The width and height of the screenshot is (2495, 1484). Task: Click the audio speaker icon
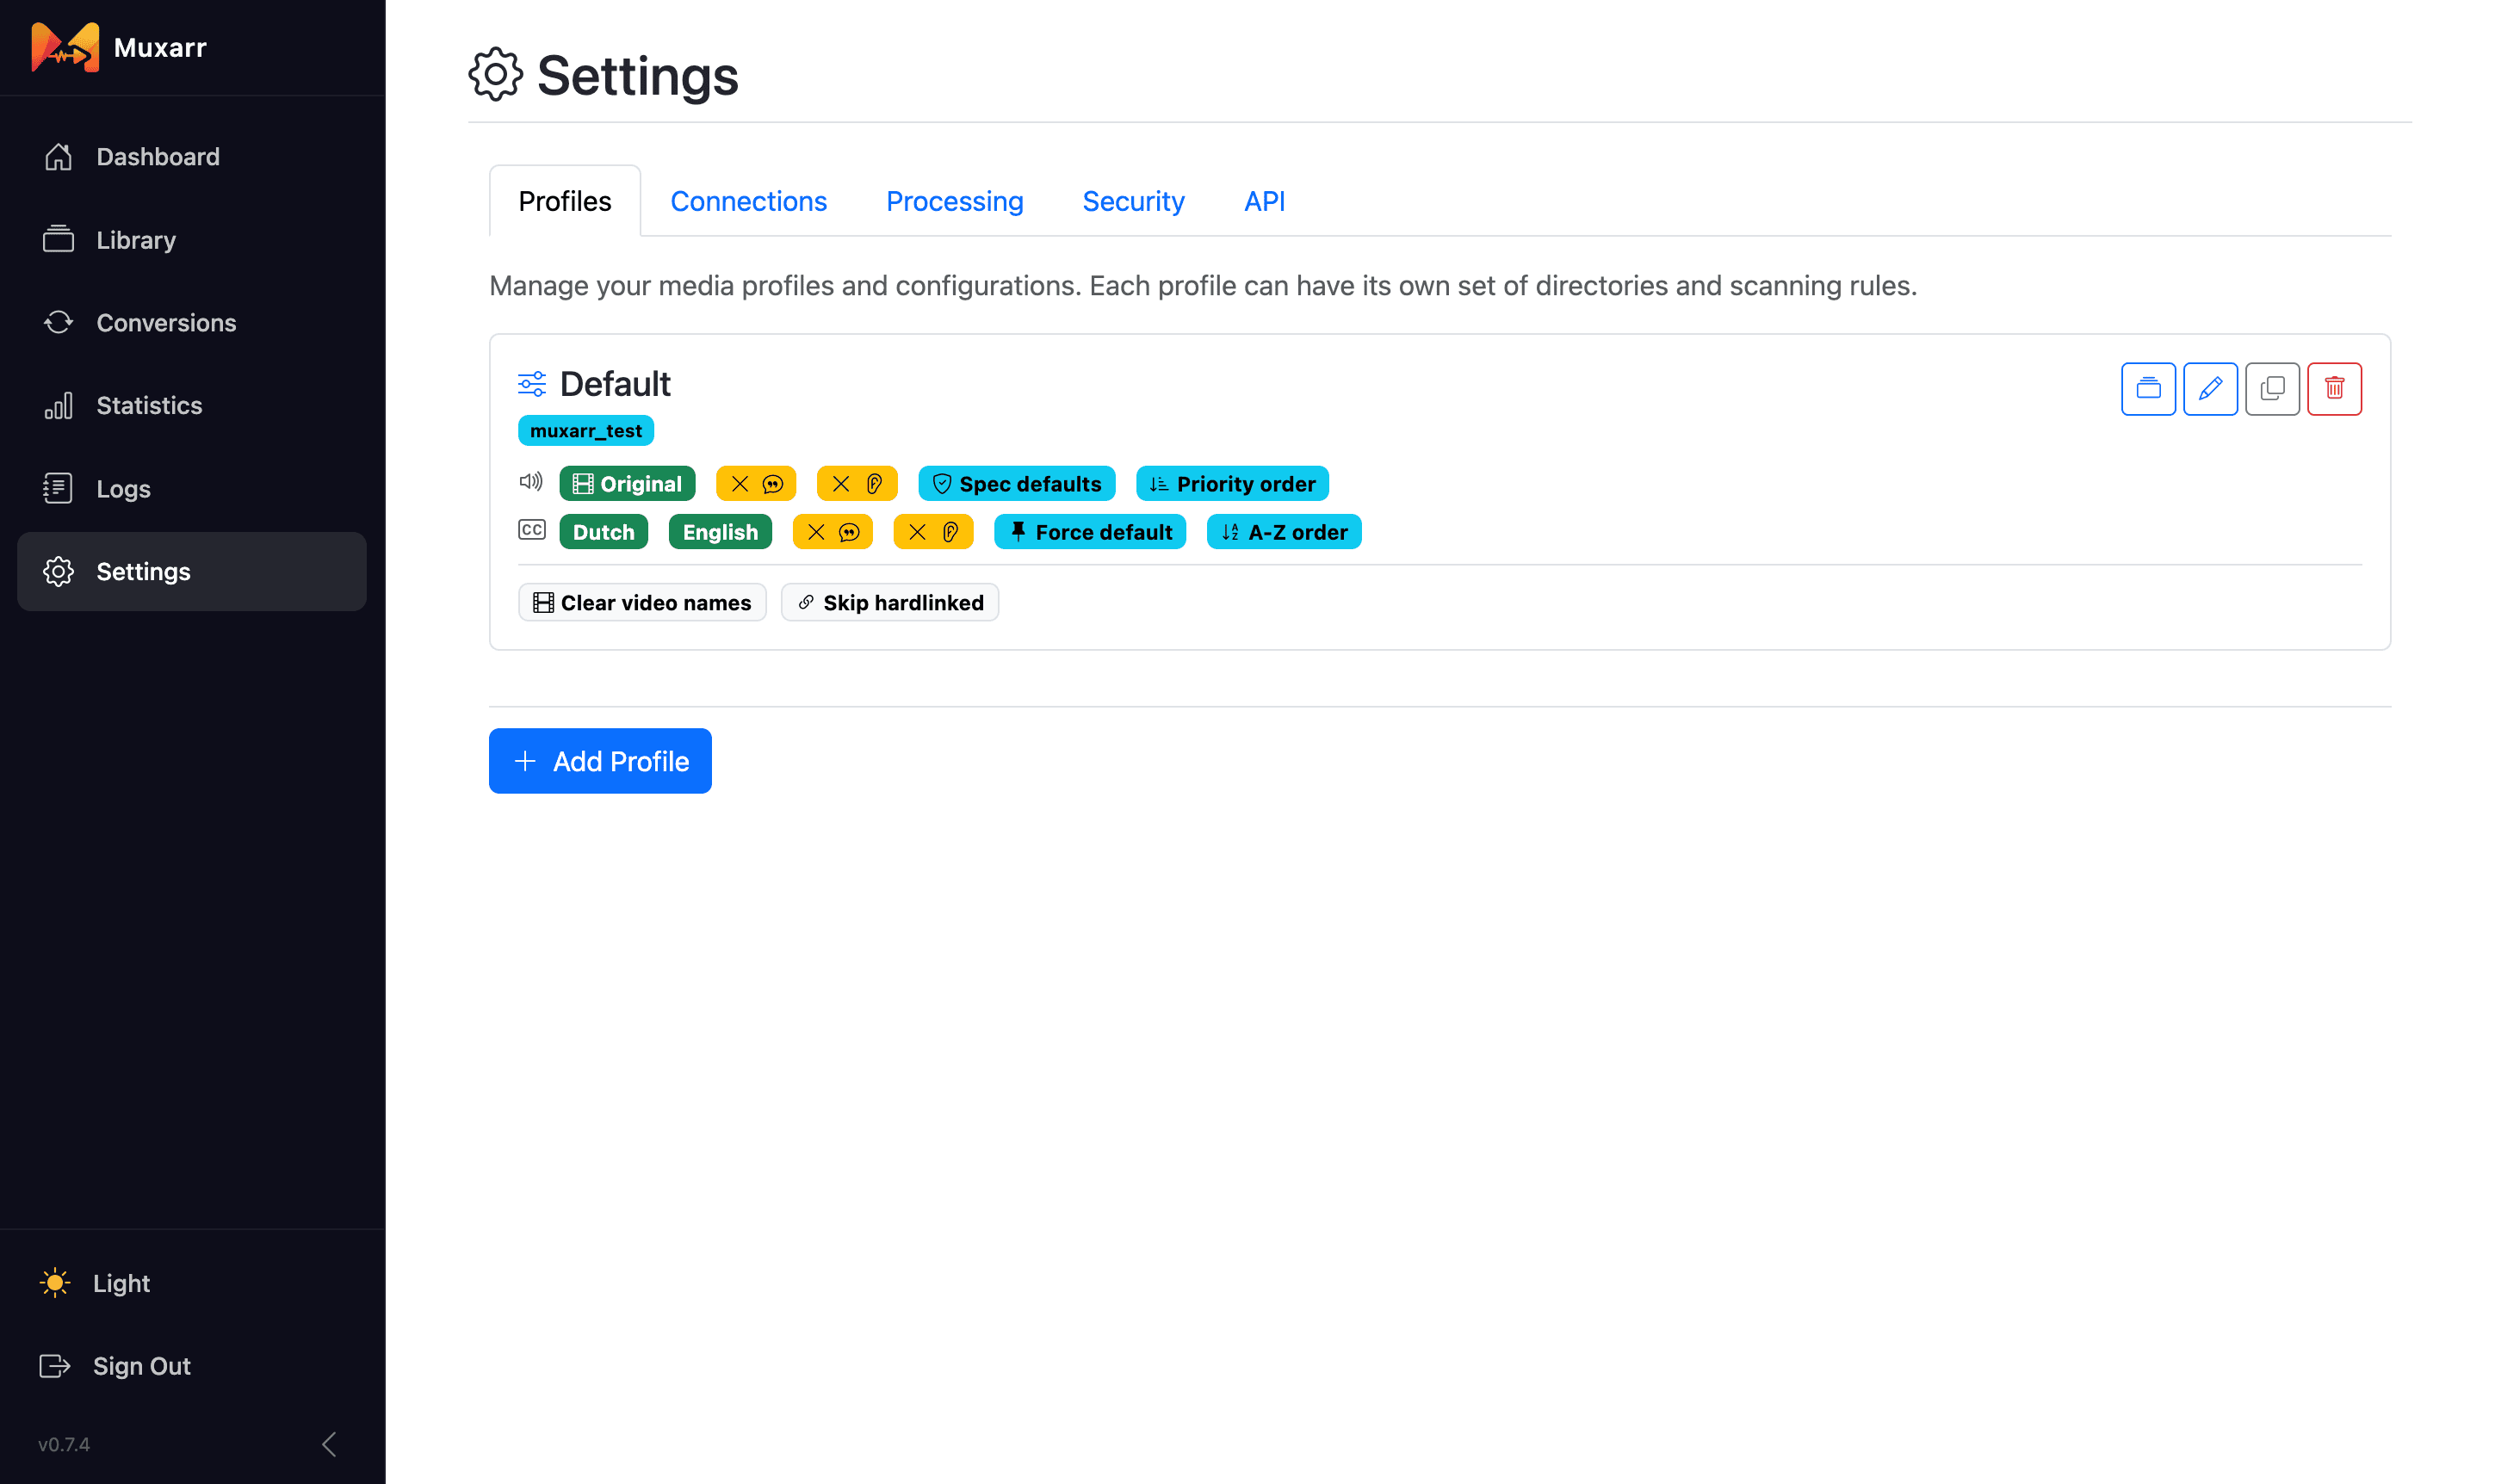pos(531,482)
